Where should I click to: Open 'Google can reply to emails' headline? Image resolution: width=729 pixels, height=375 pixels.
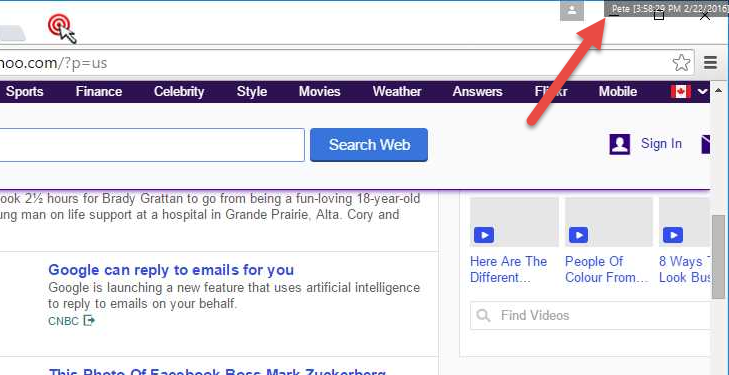pos(171,270)
